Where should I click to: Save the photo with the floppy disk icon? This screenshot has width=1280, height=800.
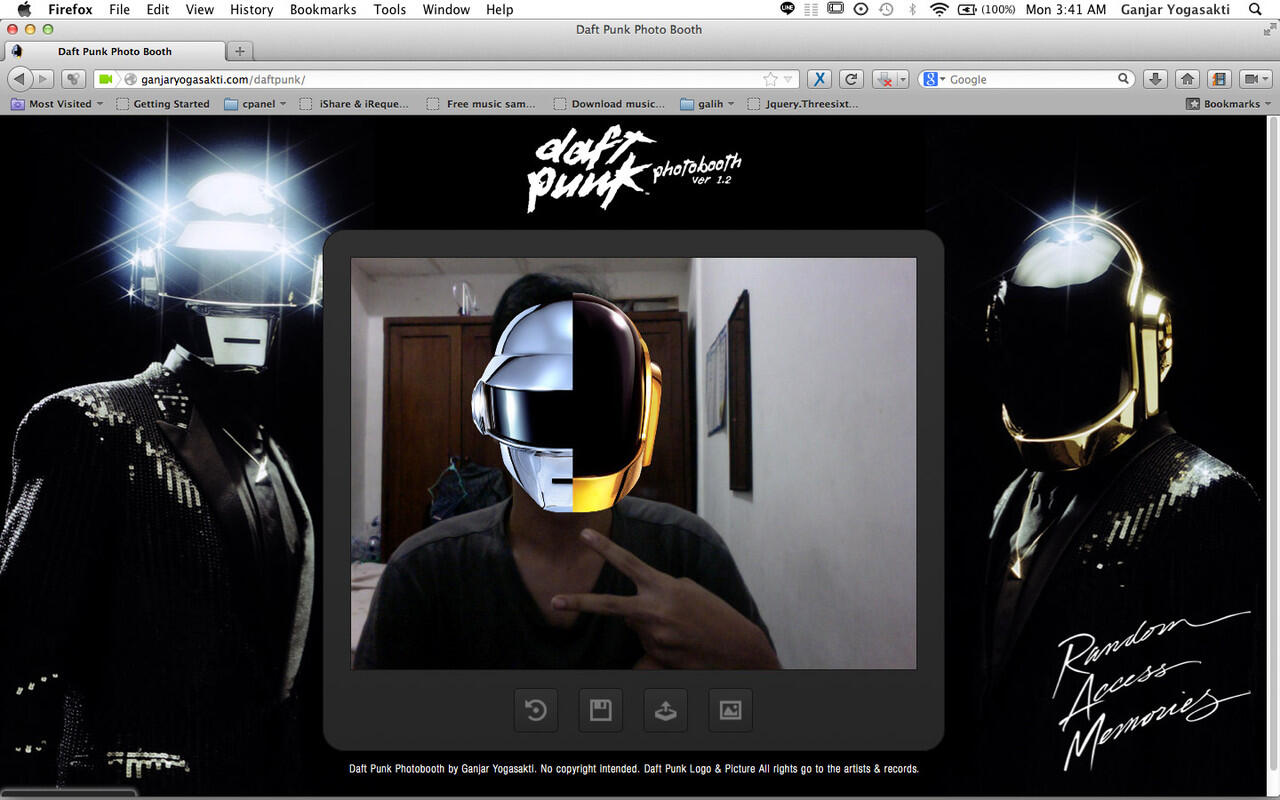click(600, 710)
